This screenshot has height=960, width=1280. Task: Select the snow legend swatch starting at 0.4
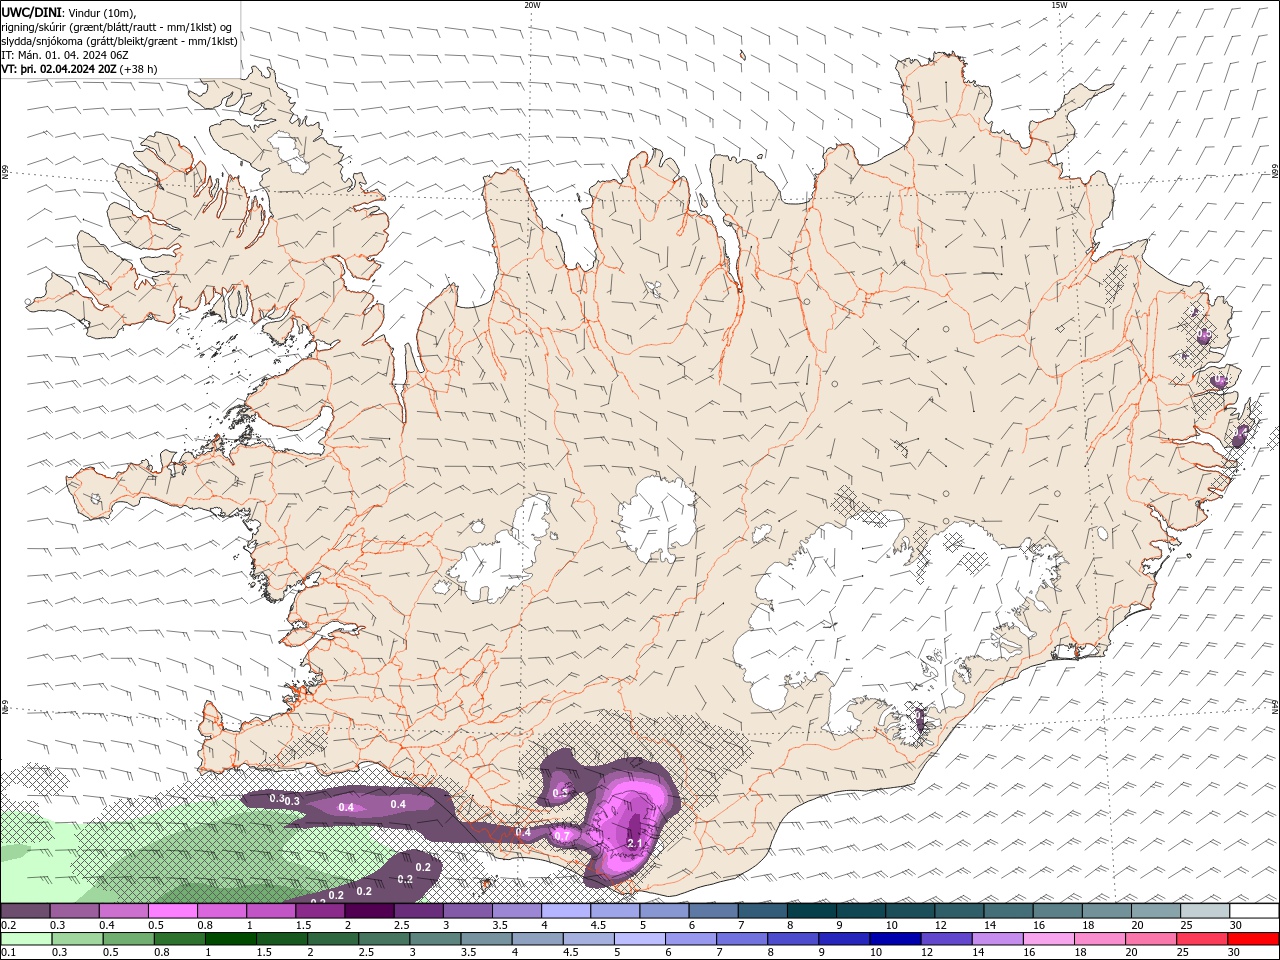(x=123, y=911)
